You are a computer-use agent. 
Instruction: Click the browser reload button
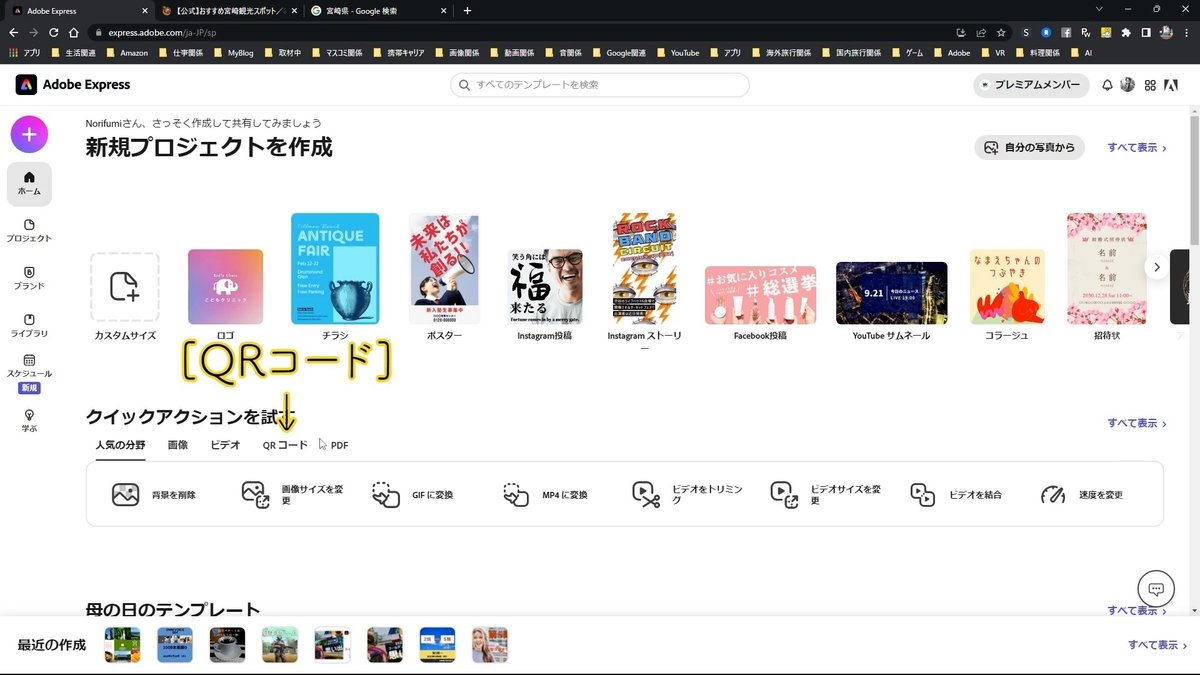click(x=54, y=32)
